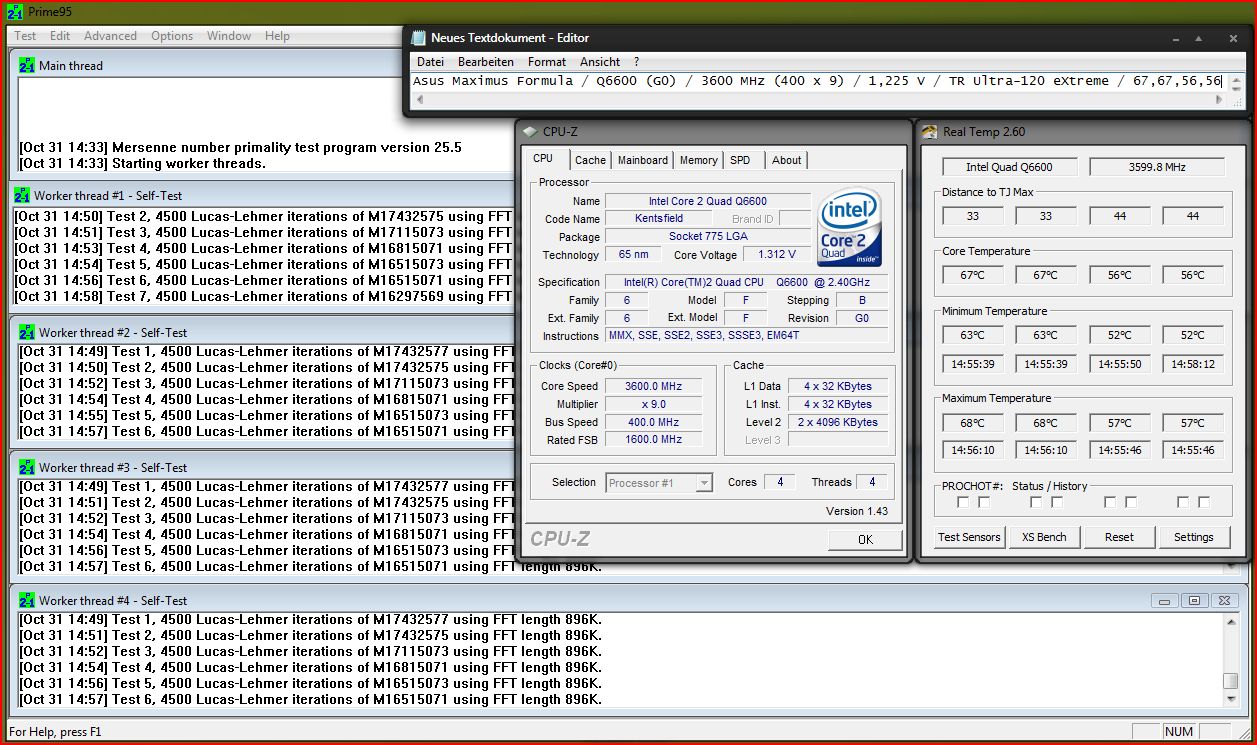Open the Advanced menu in Prime95
Screen dimensions: 1257x745
point(110,36)
